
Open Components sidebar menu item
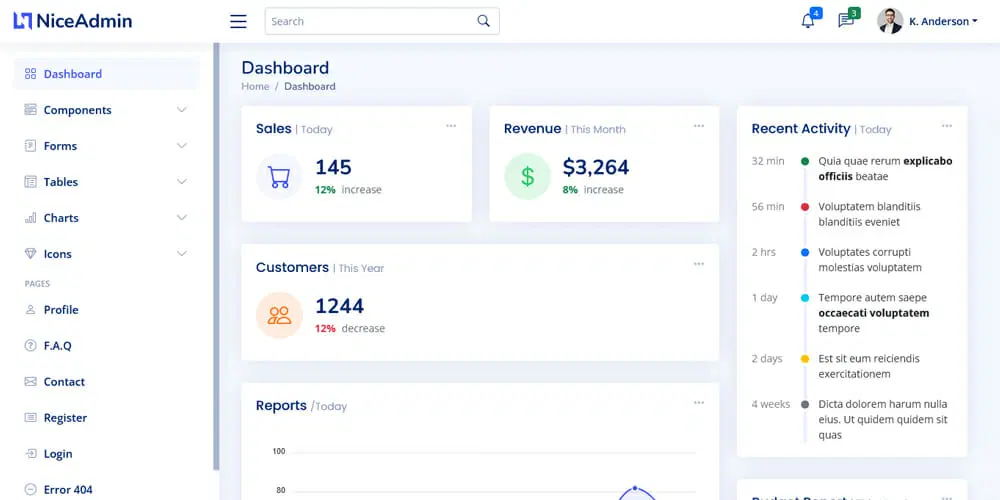pyautogui.click(x=106, y=110)
